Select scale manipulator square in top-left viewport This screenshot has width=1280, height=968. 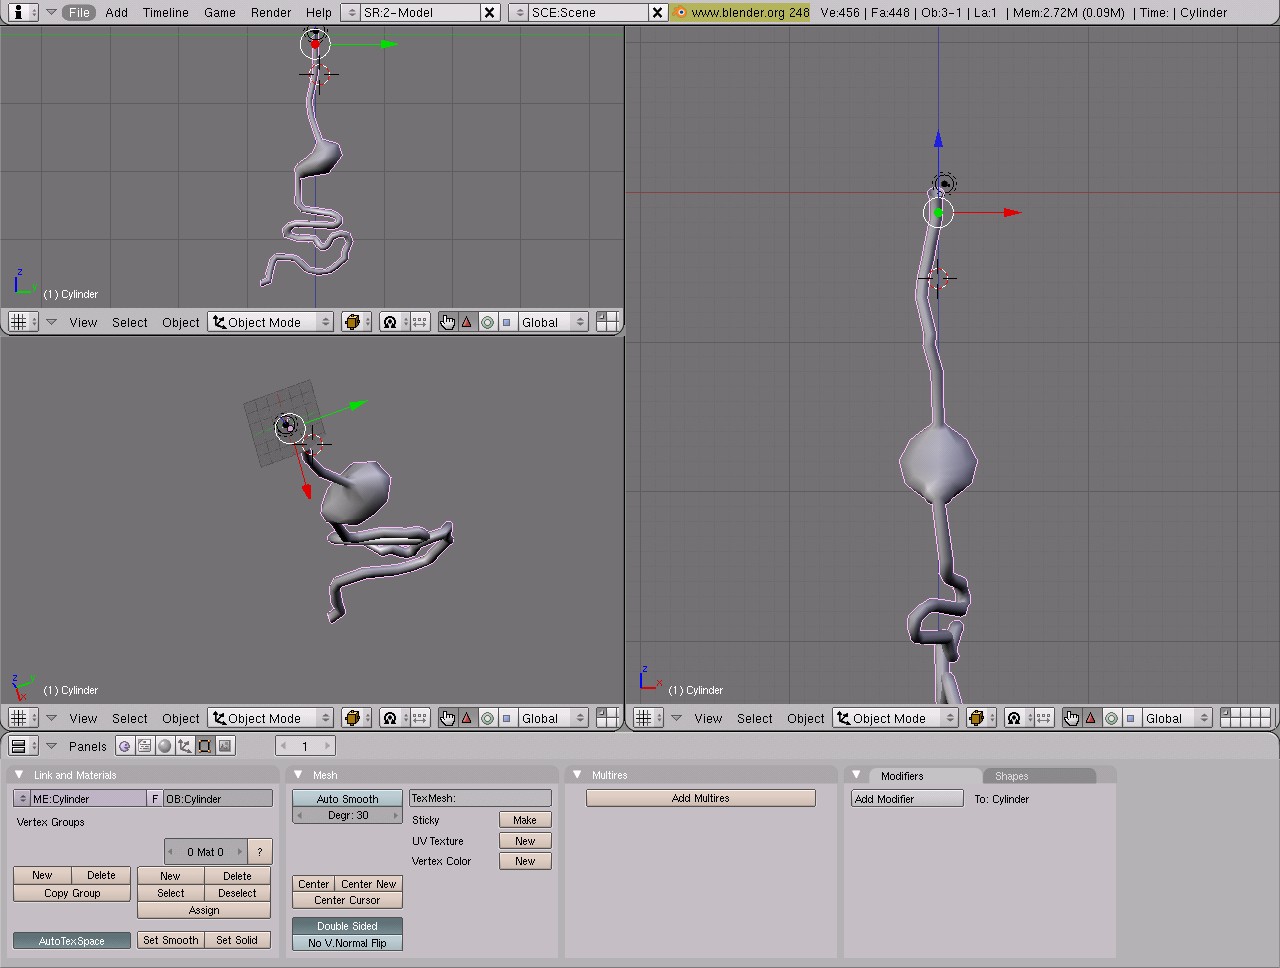pyautogui.click(x=506, y=322)
